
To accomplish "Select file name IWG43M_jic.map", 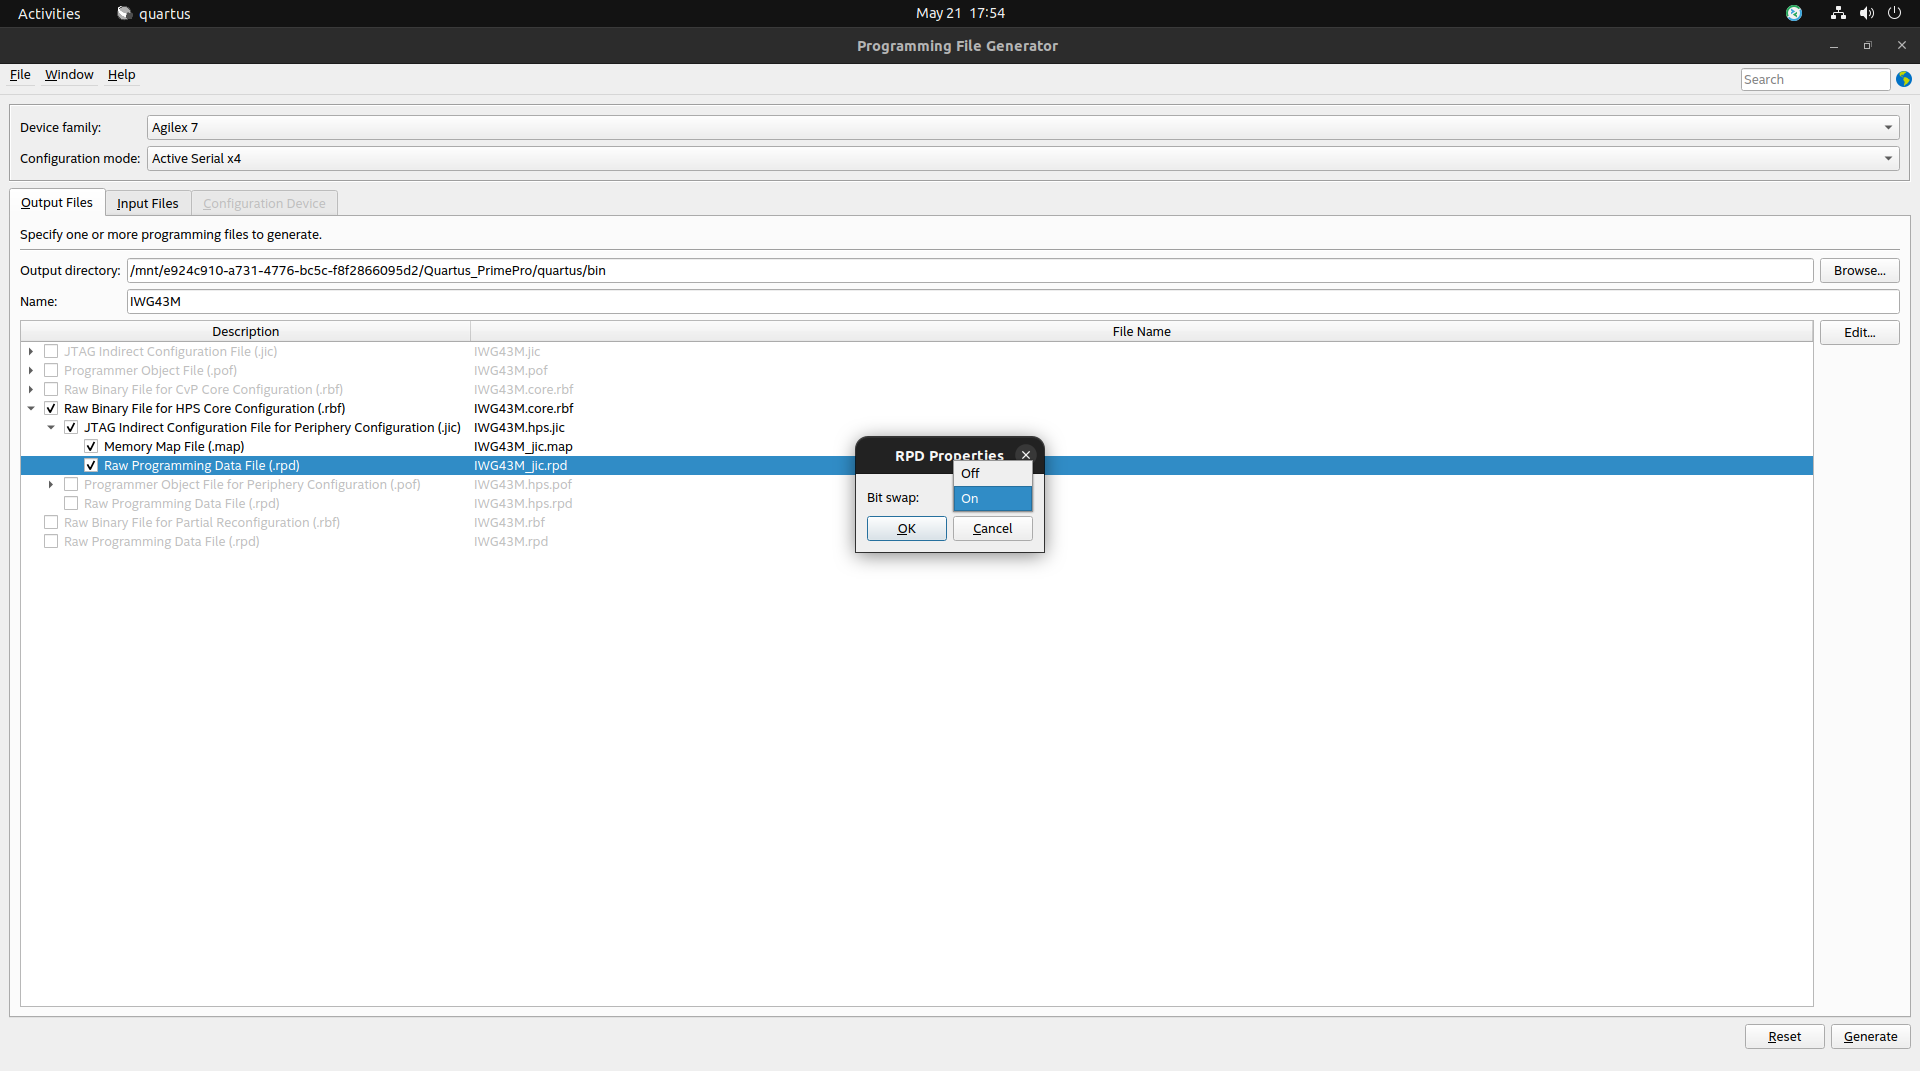I will coord(523,446).
